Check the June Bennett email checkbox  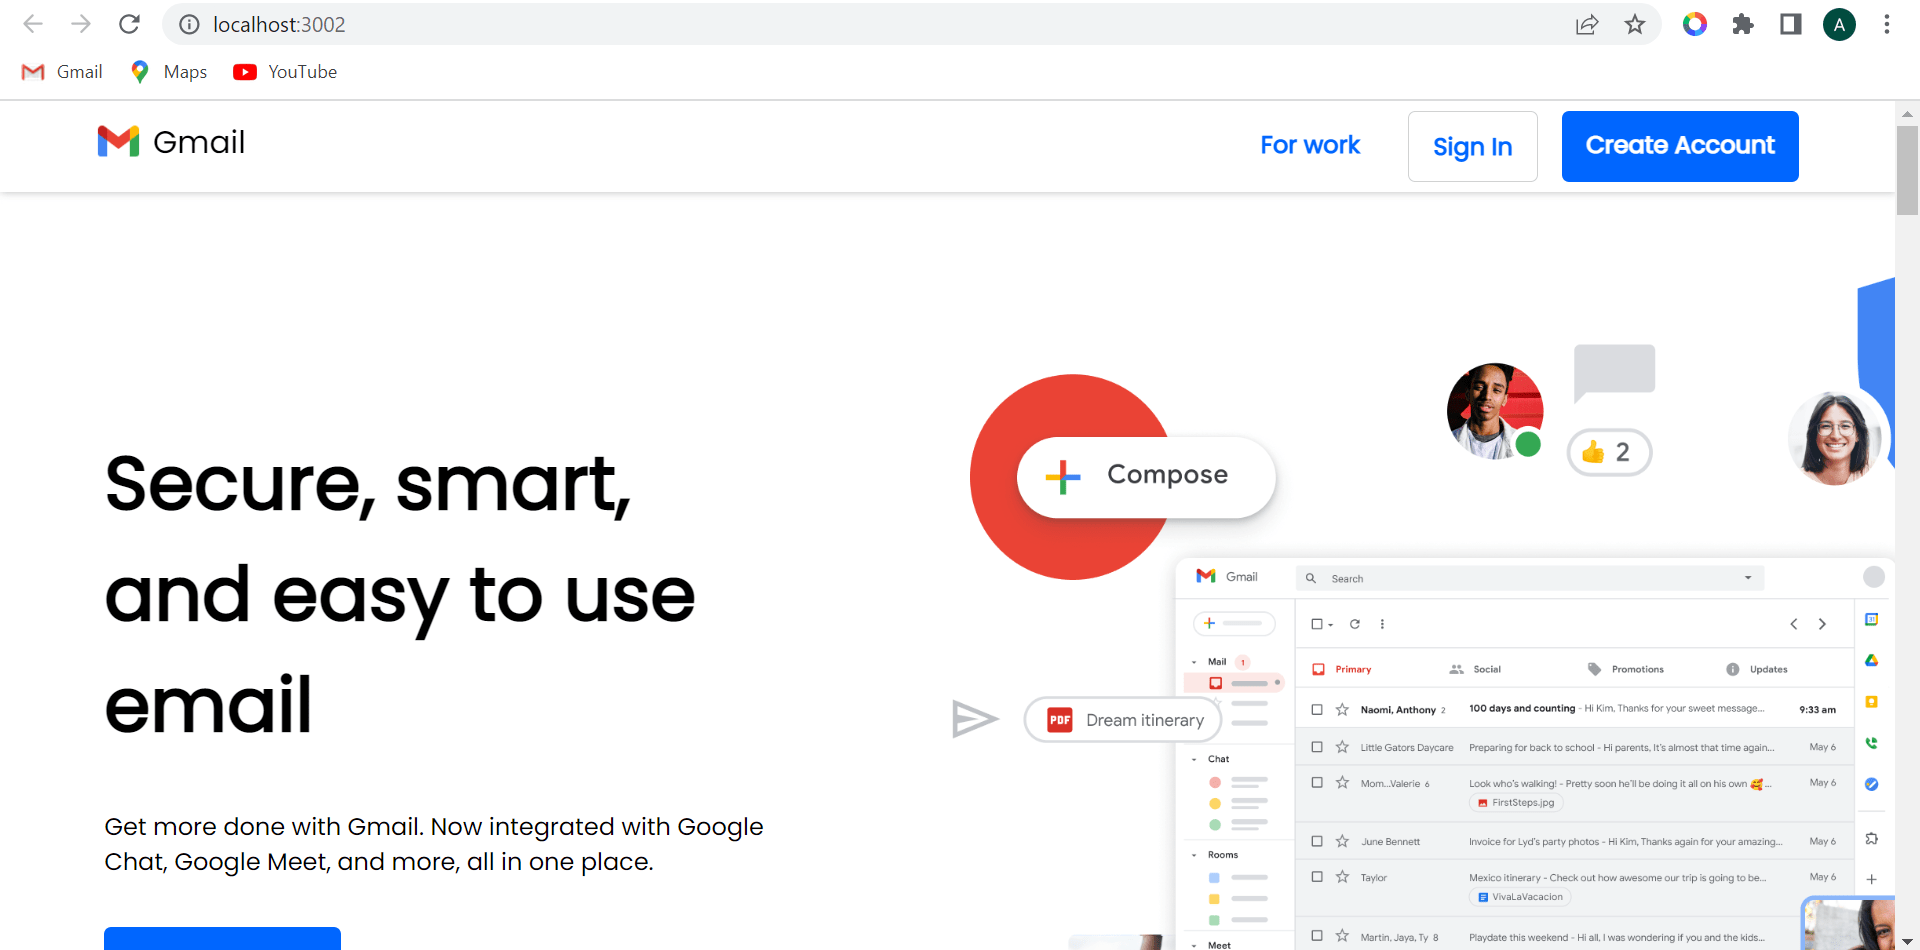pos(1317,841)
